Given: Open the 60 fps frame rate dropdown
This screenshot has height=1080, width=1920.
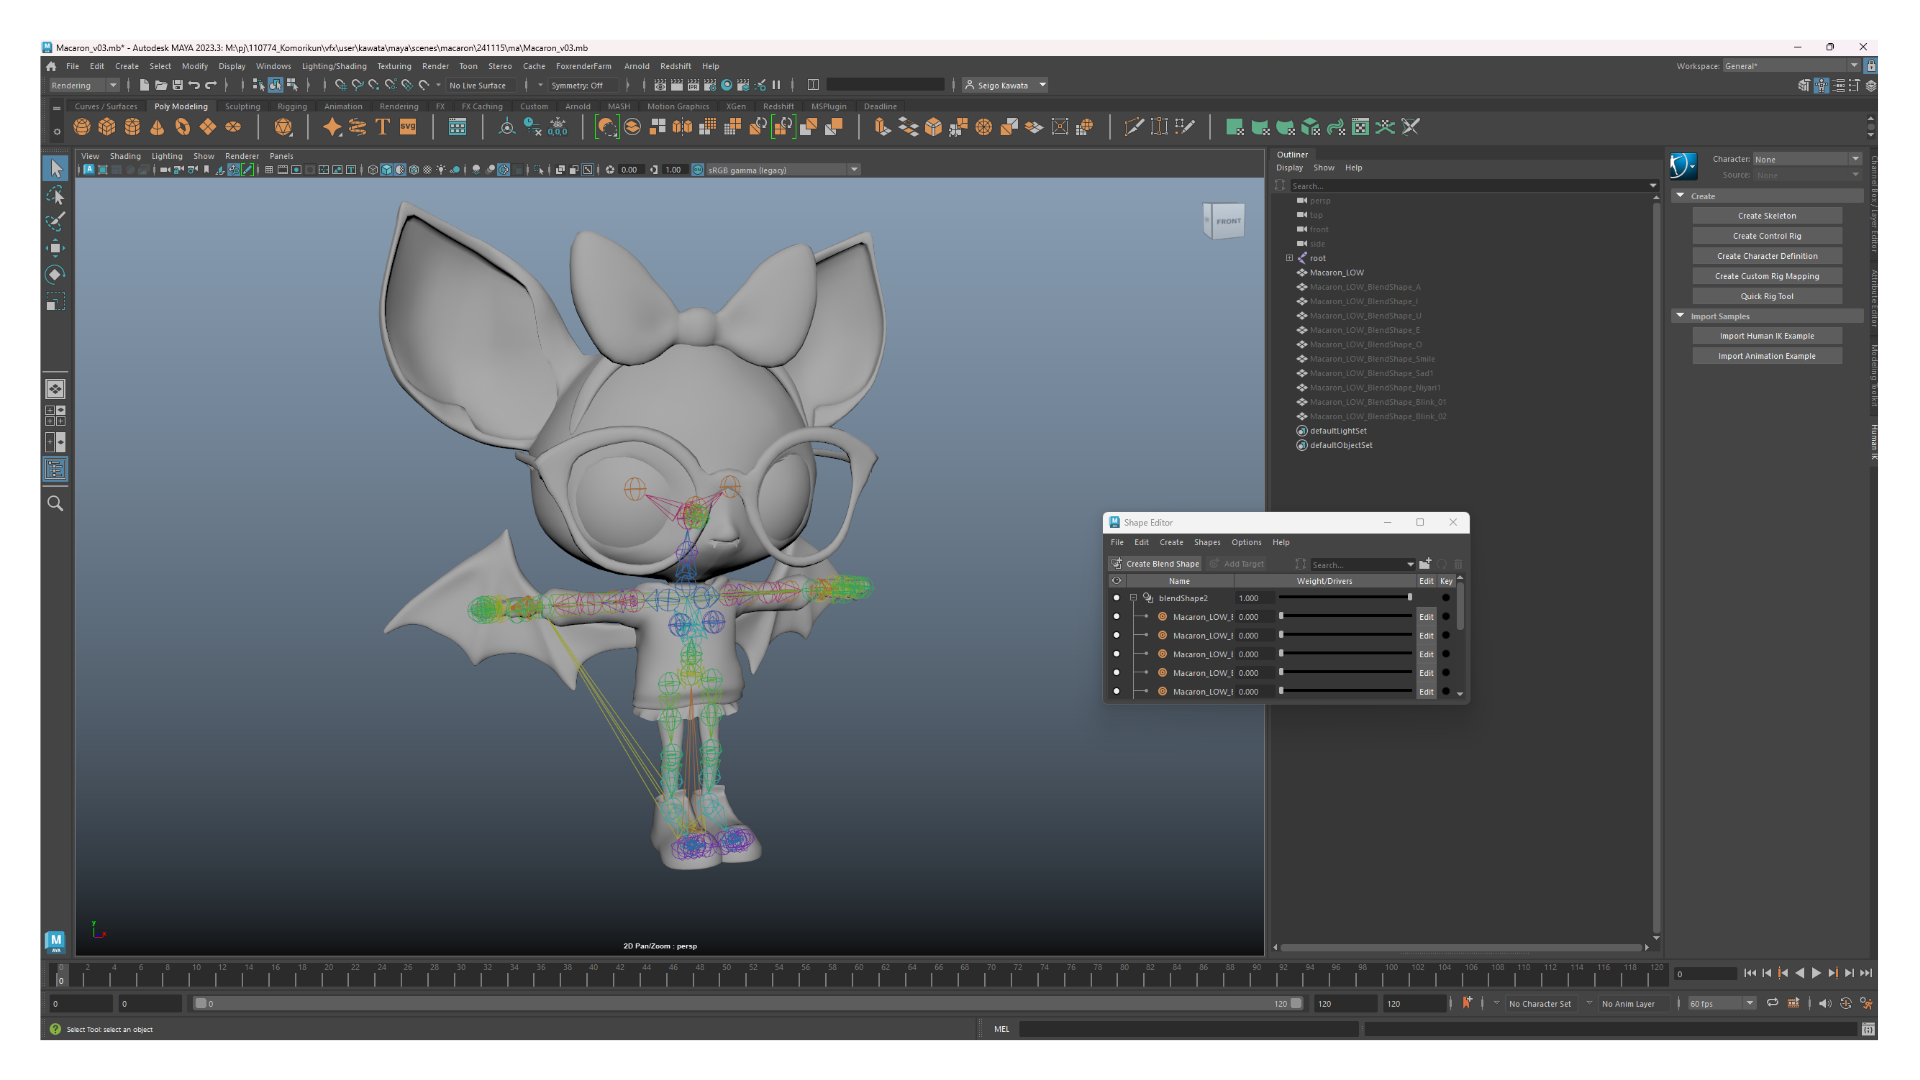Looking at the screenshot, I should (x=1722, y=1003).
